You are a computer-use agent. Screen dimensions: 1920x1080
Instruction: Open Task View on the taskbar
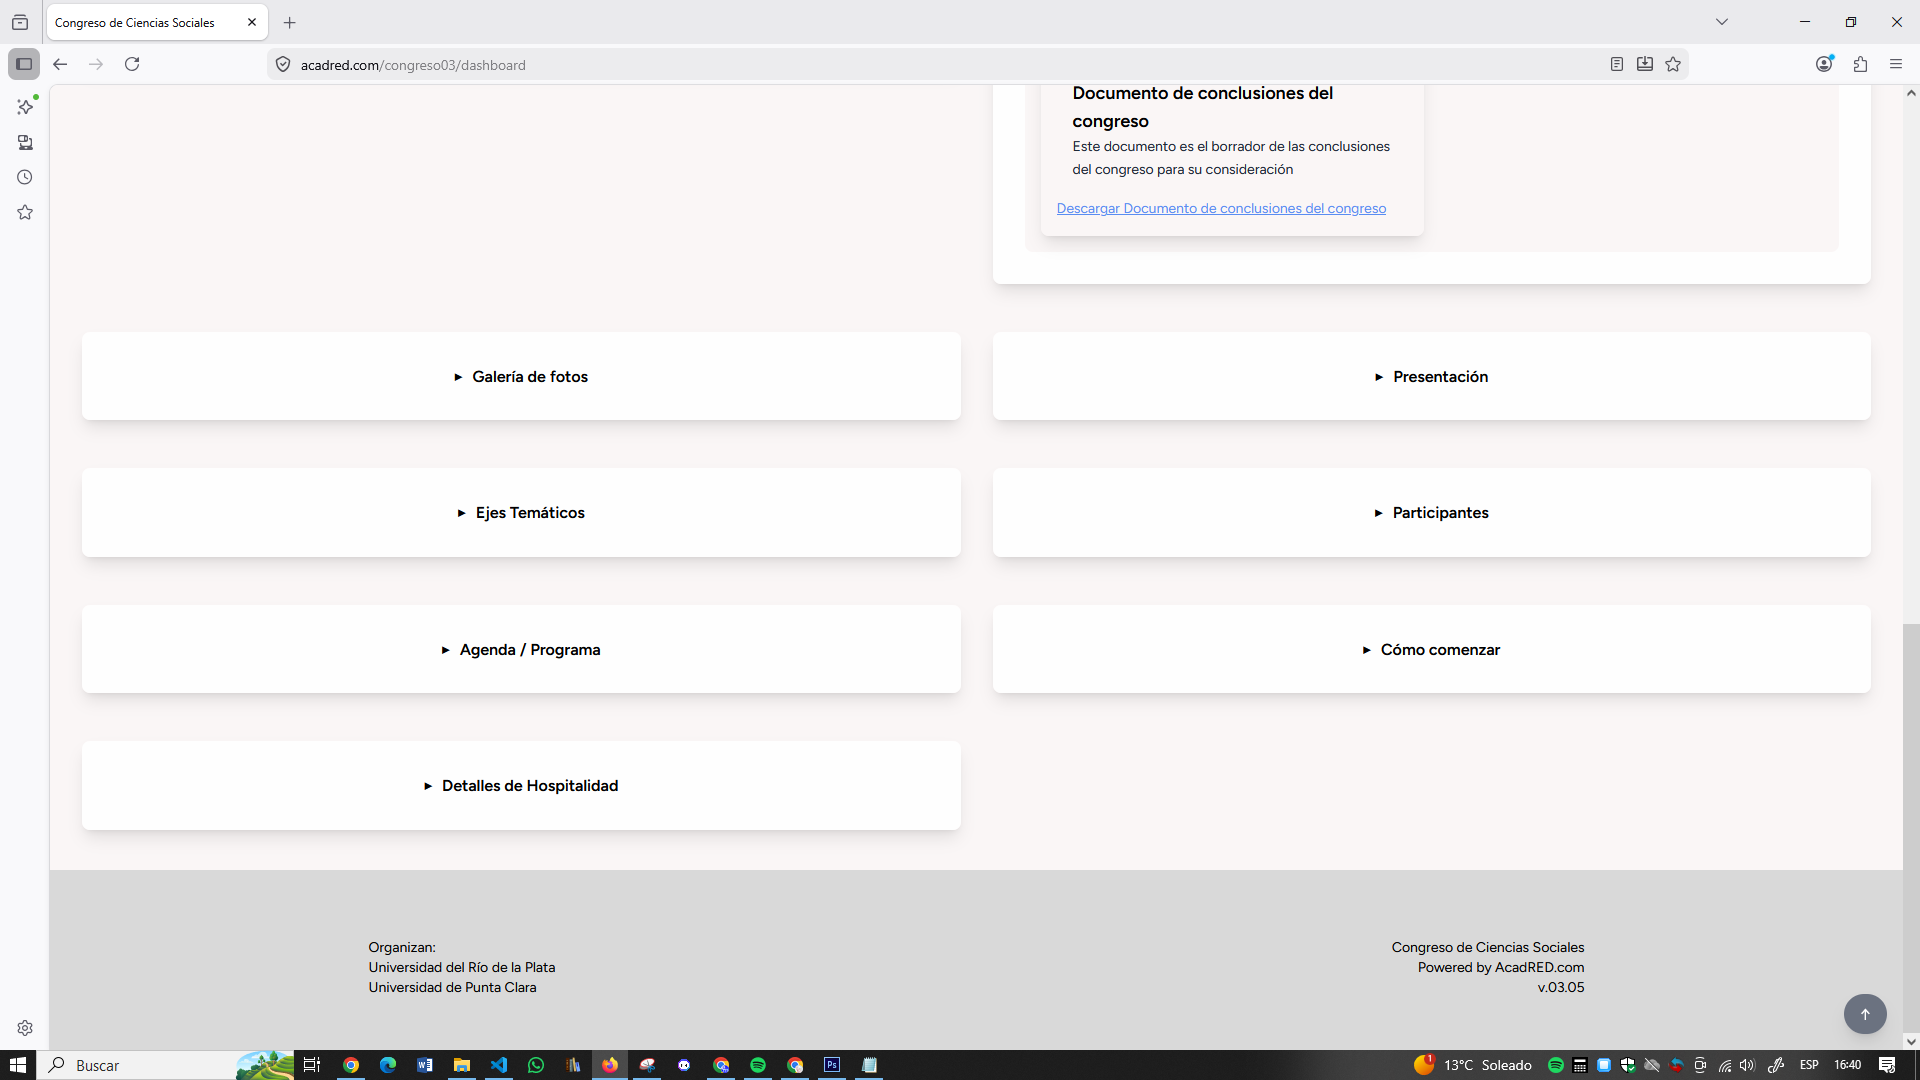[x=312, y=1065]
